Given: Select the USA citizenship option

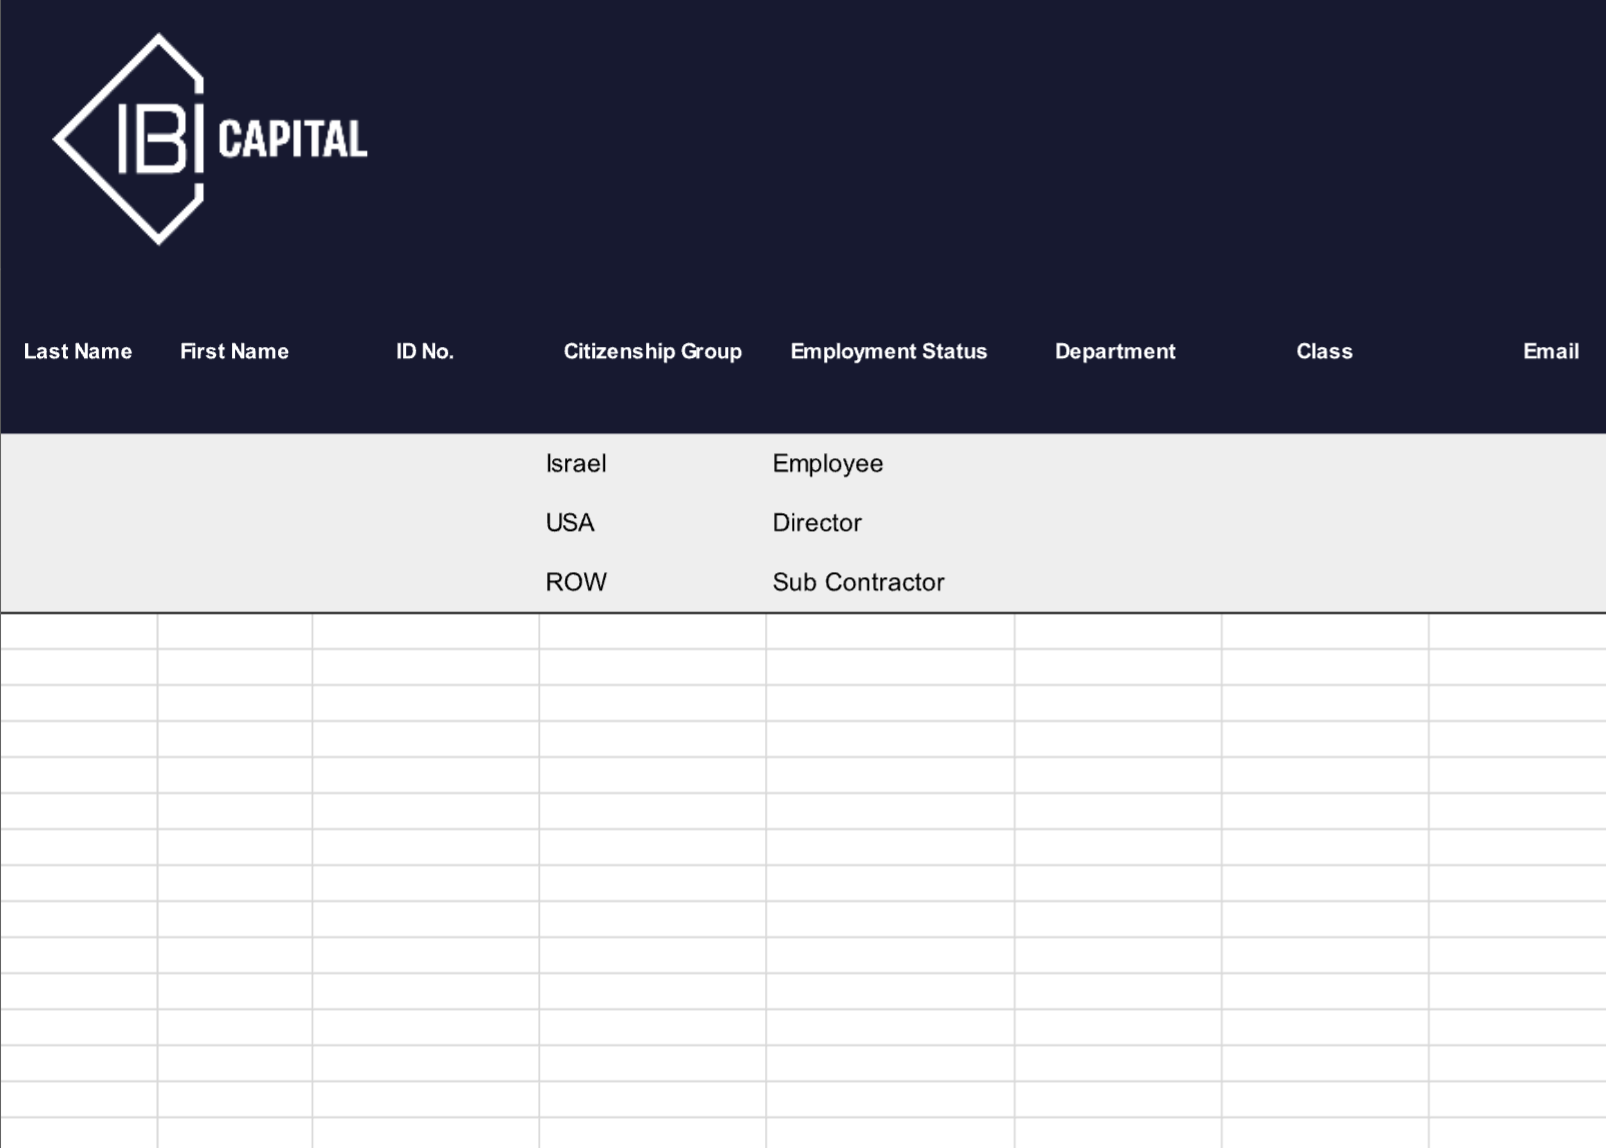Looking at the screenshot, I should click(x=570, y=523).
